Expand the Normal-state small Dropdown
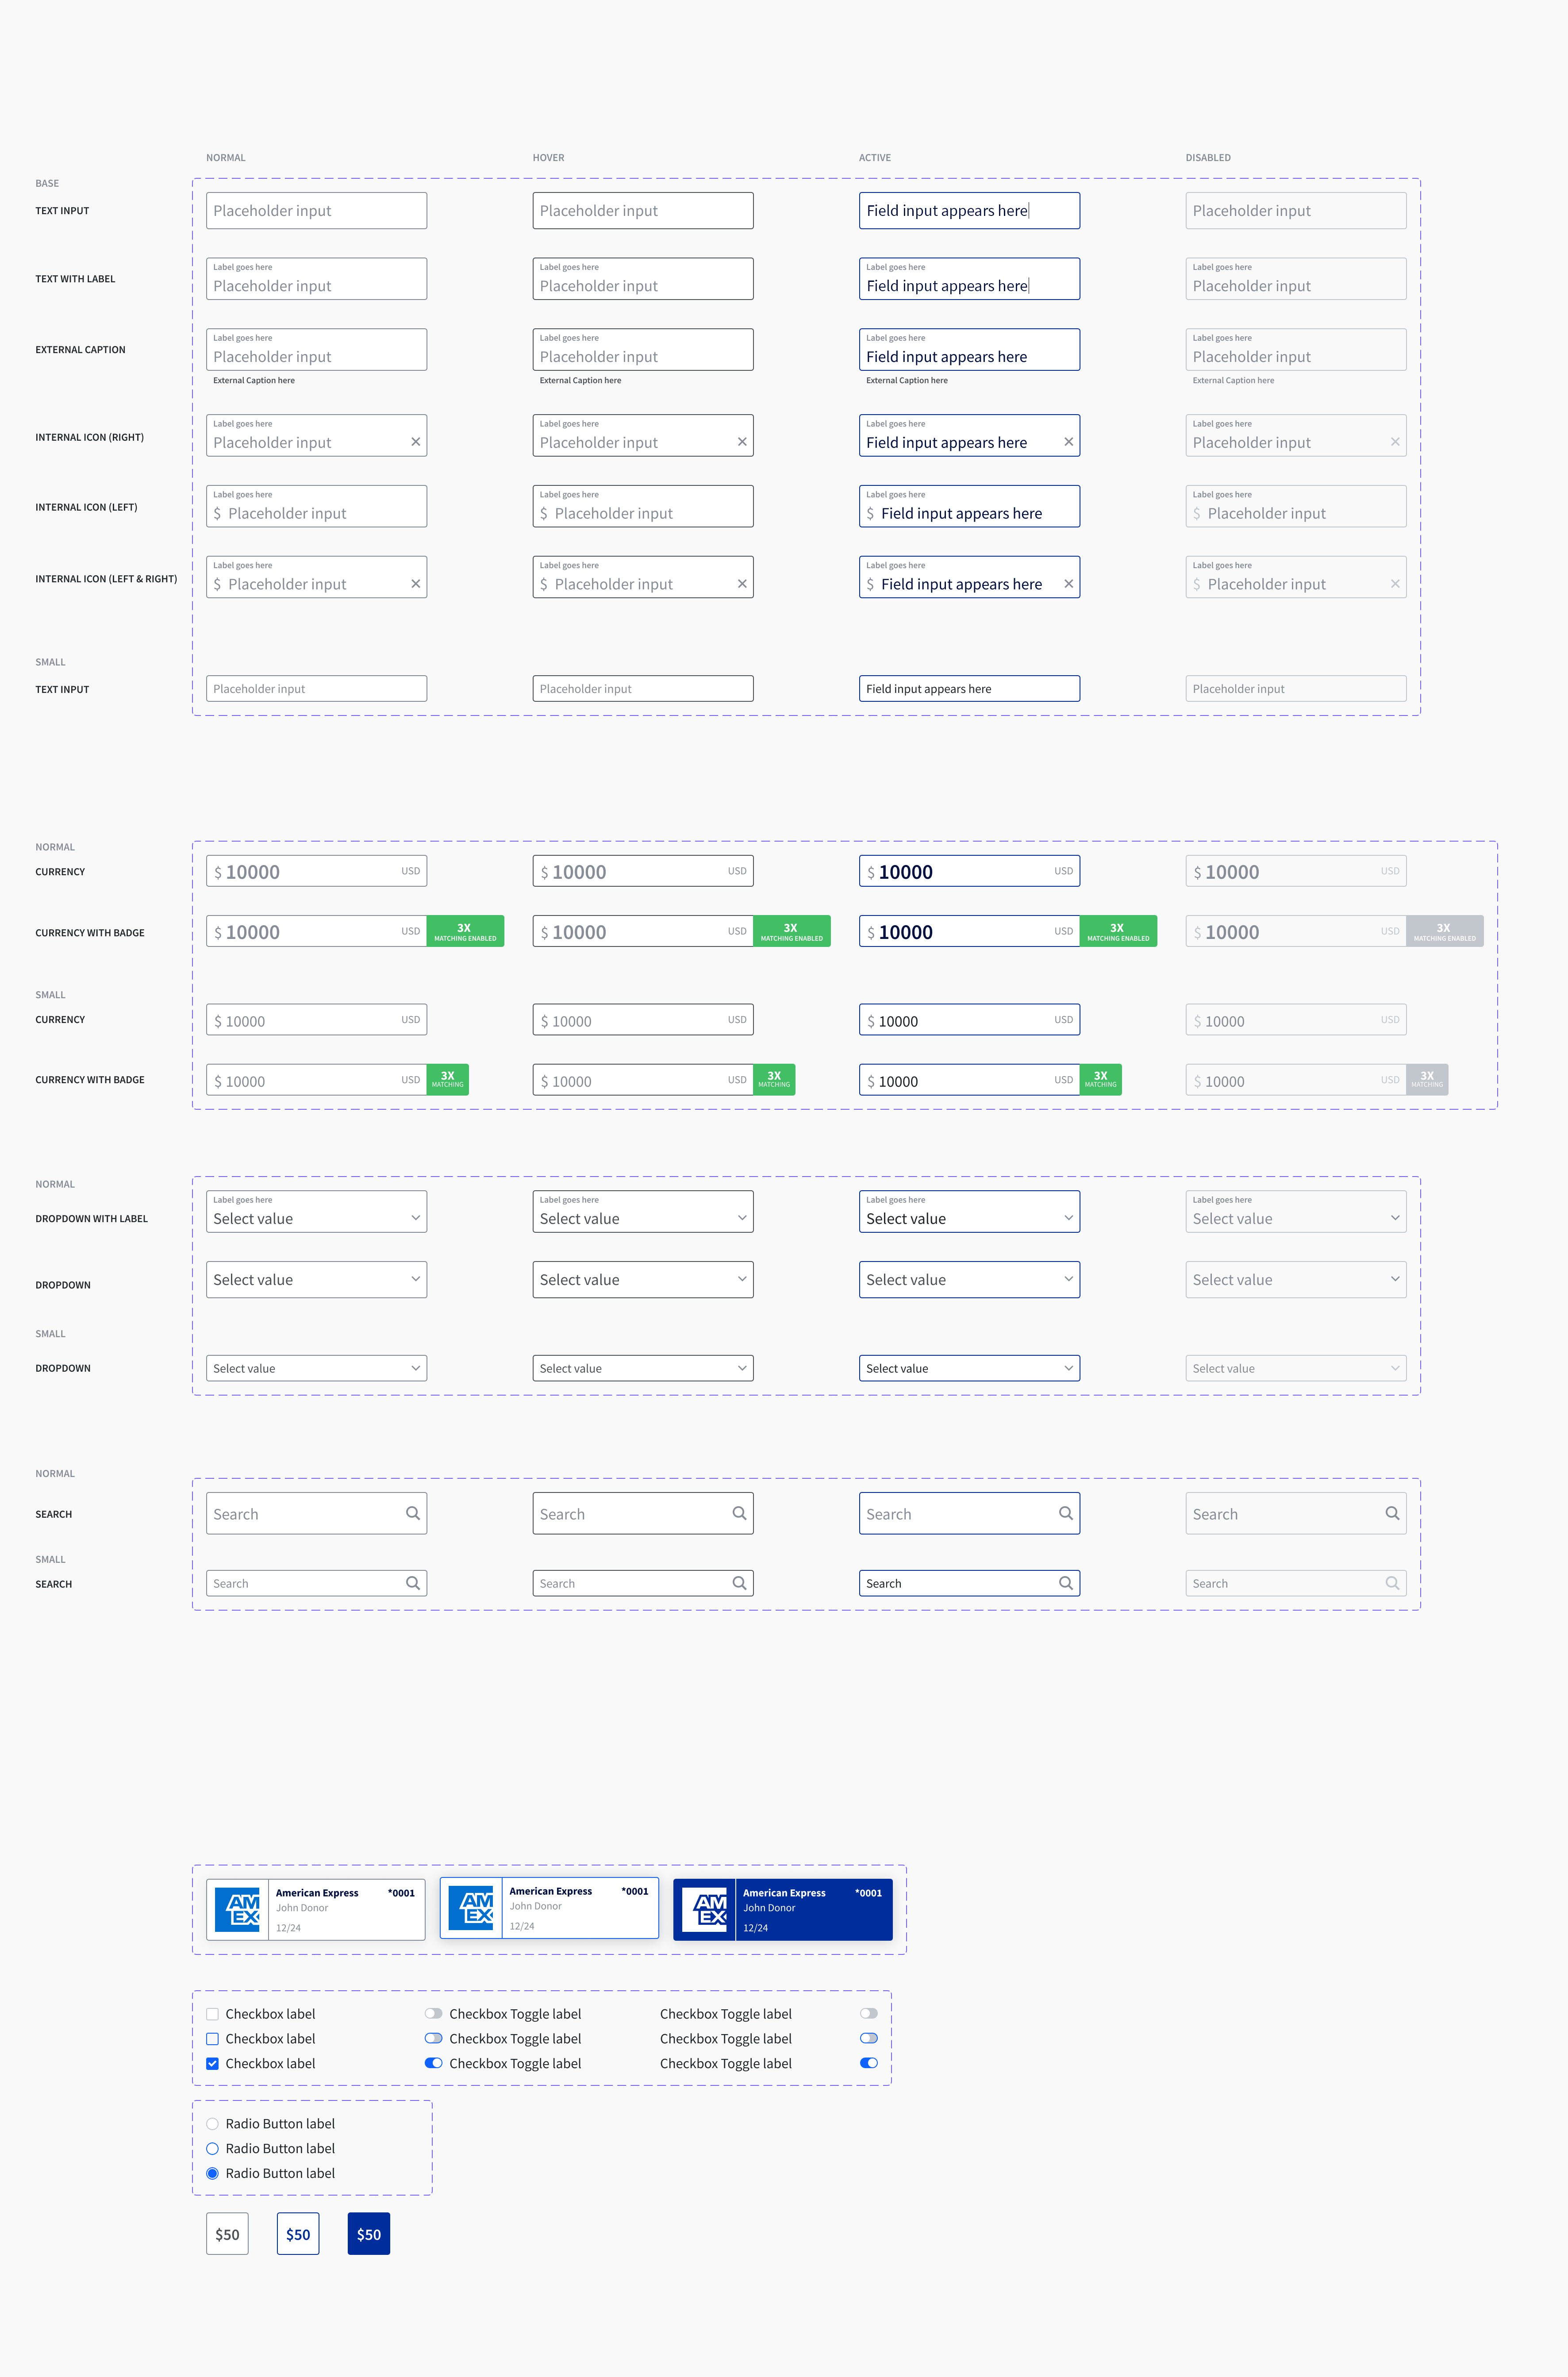Screen dimensions: 1568x2377 (x=316, y=1368)
